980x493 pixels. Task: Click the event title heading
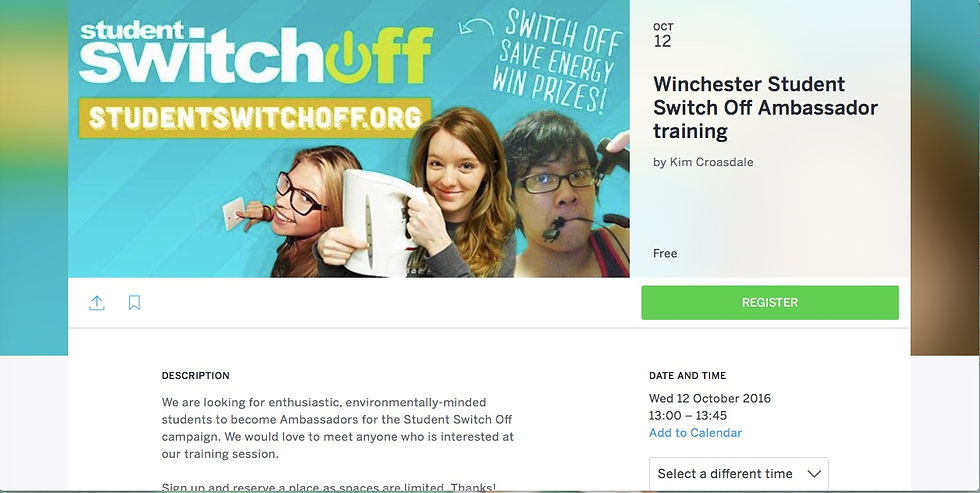[765, 107]
